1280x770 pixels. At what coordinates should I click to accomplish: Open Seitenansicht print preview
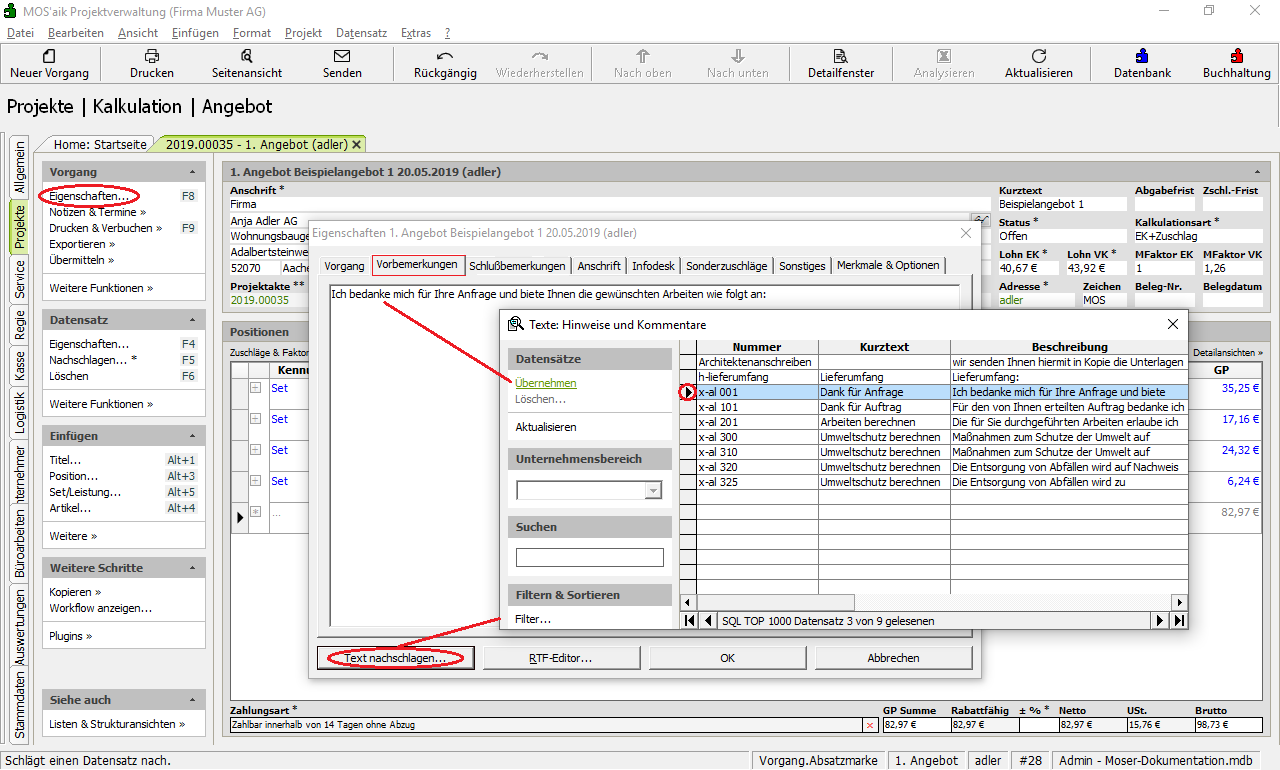247,57
